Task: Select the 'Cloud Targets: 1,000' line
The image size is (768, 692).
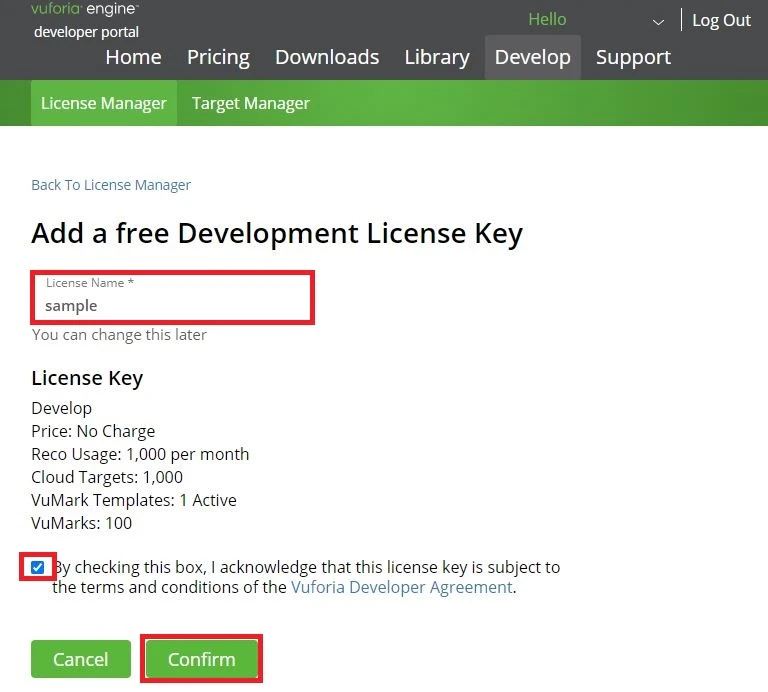Action: click(x=107, y=477)
